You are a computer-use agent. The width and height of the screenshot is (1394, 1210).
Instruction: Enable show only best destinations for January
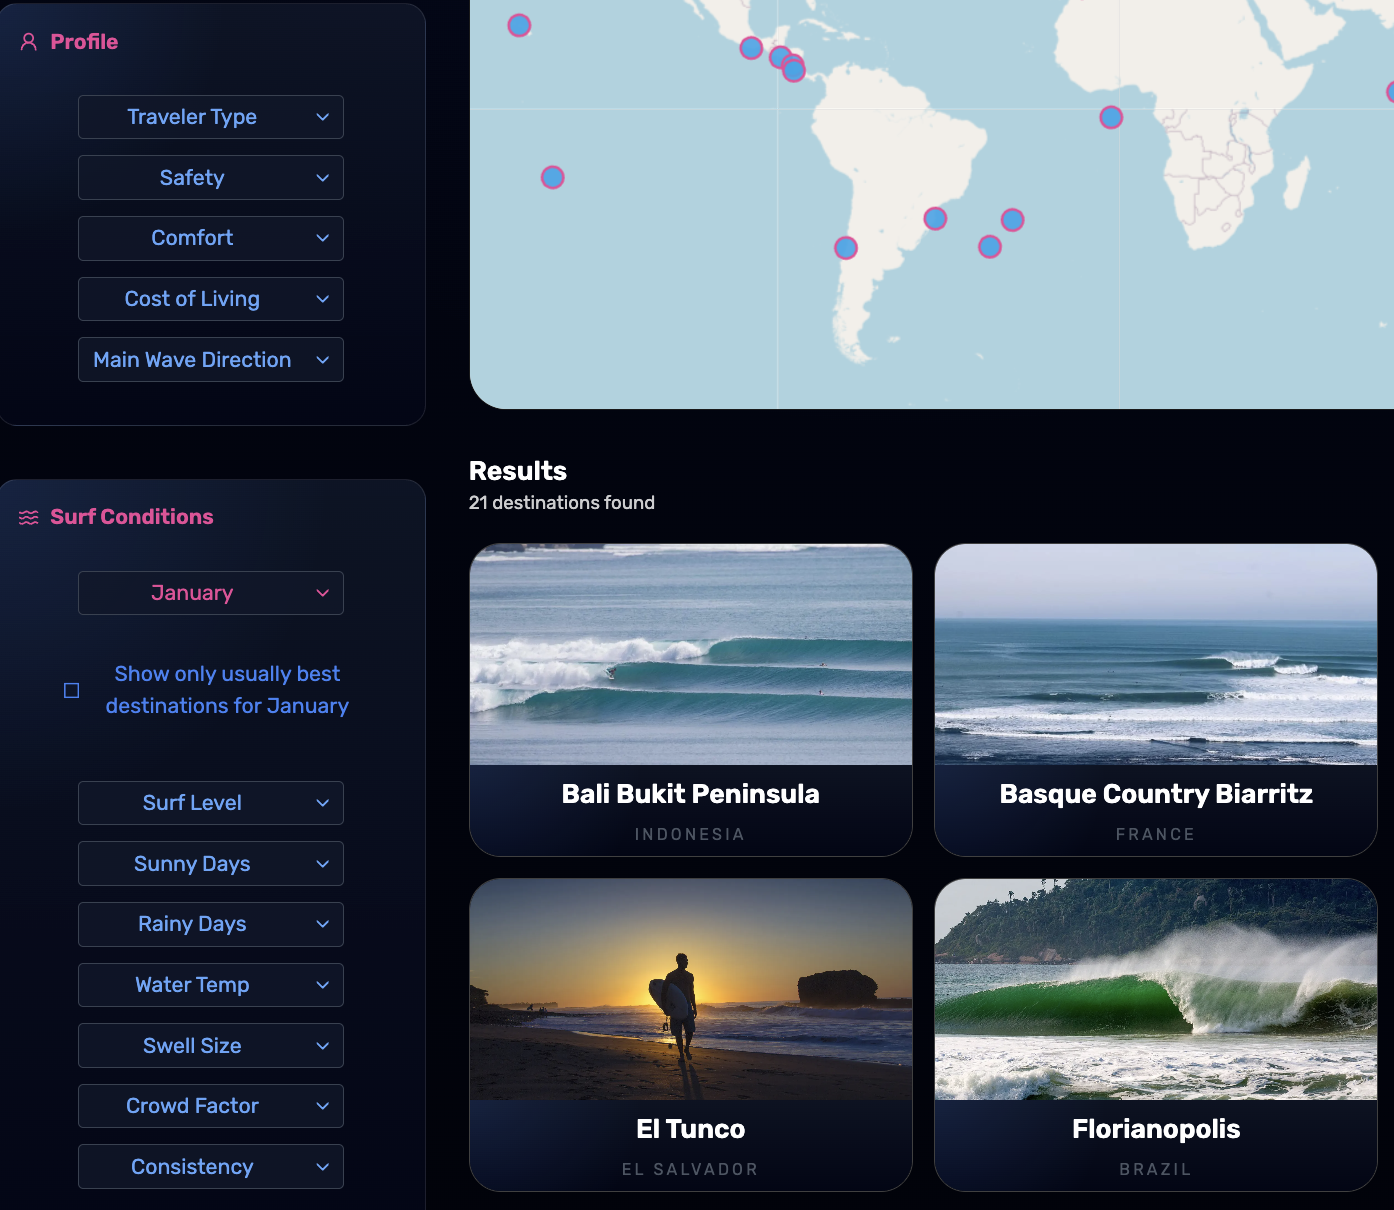[x=71, y=689]
